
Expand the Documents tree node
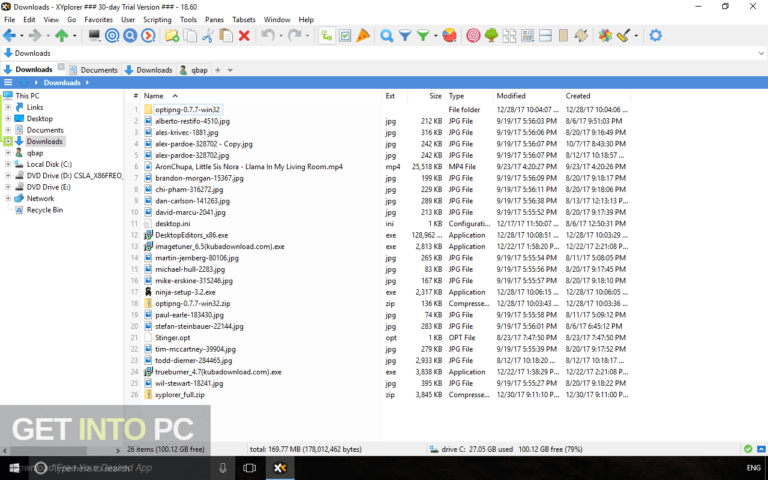[x=8, y=130]
